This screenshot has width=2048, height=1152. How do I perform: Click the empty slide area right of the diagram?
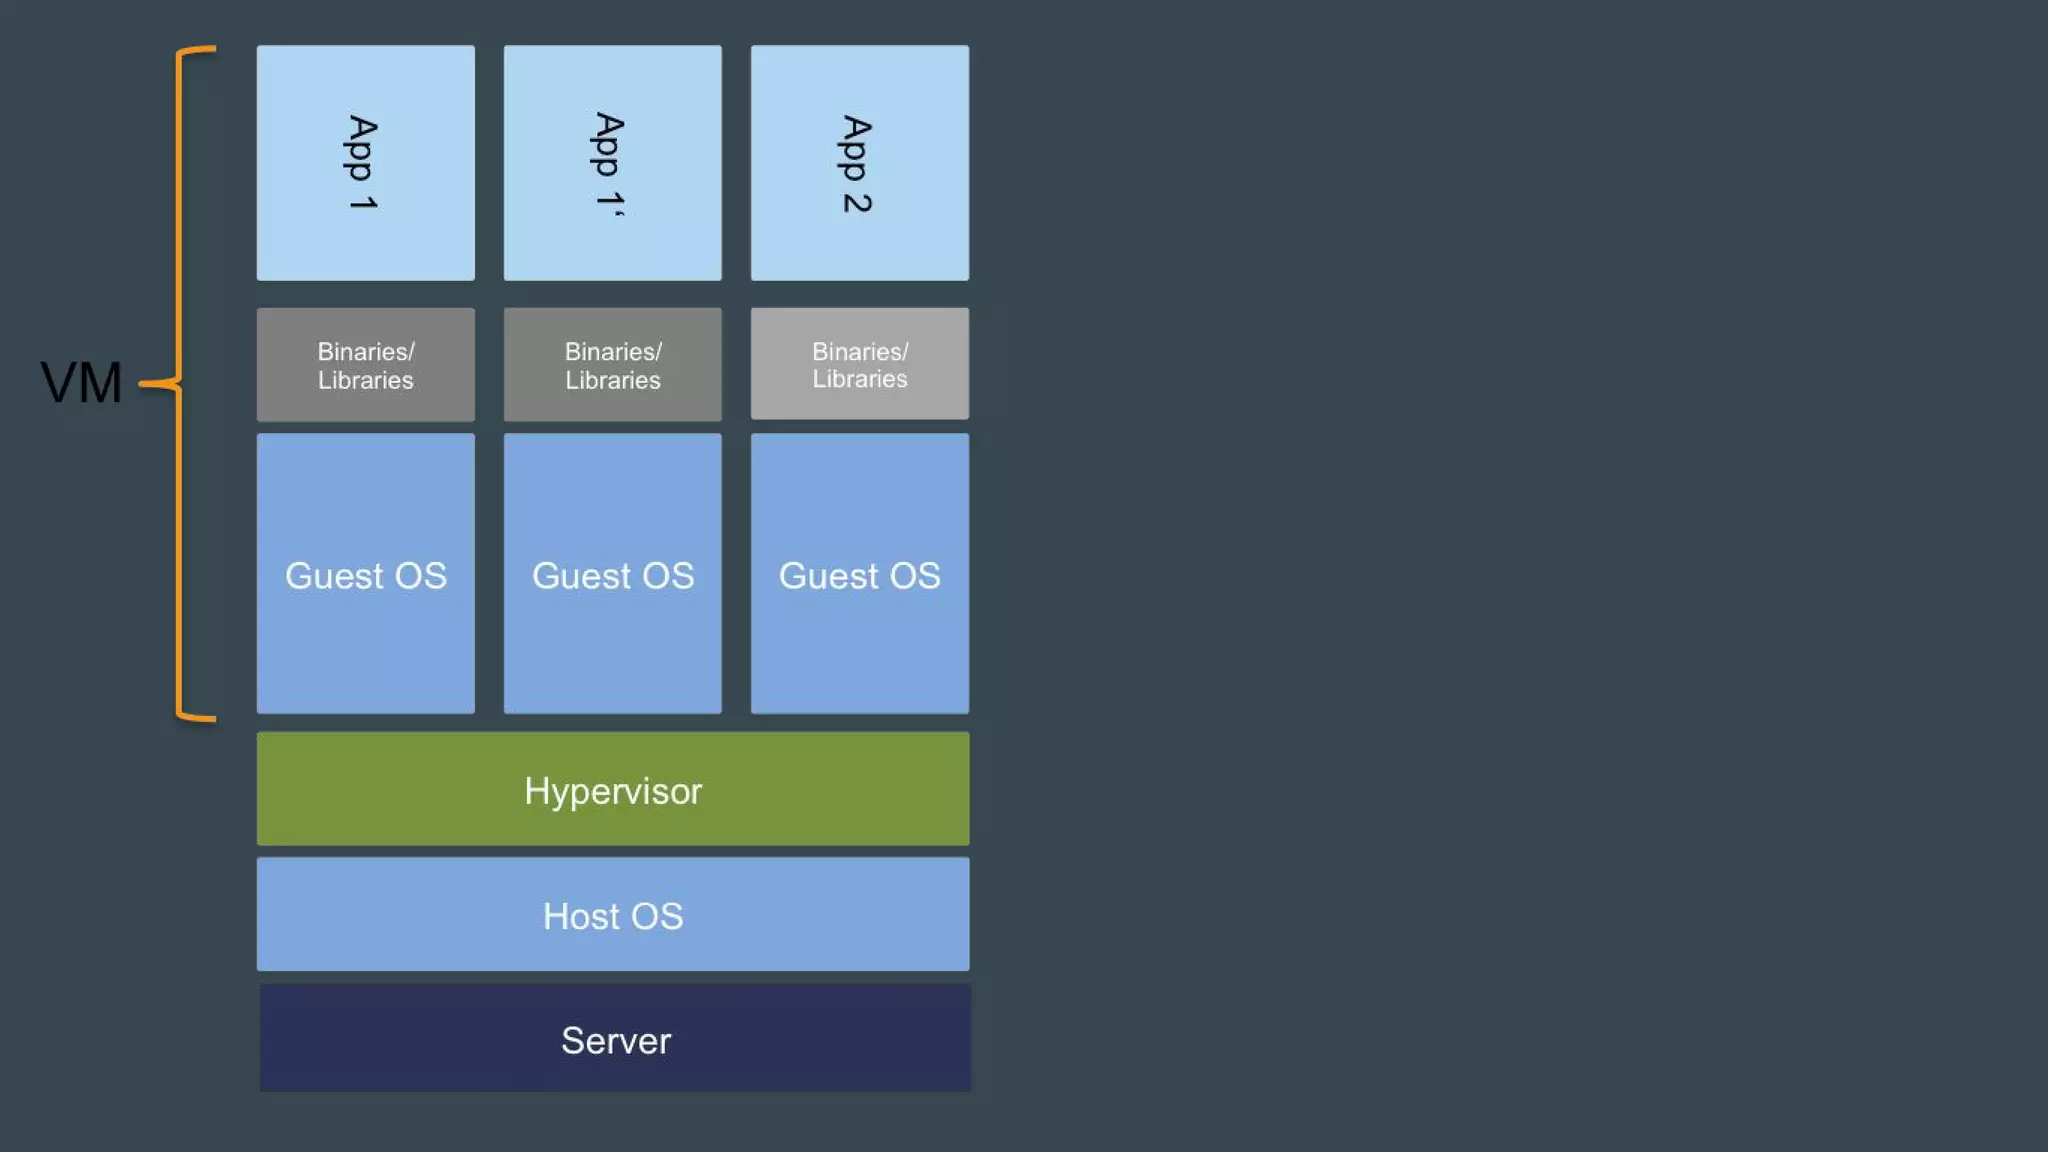(x=1500, y=576)
